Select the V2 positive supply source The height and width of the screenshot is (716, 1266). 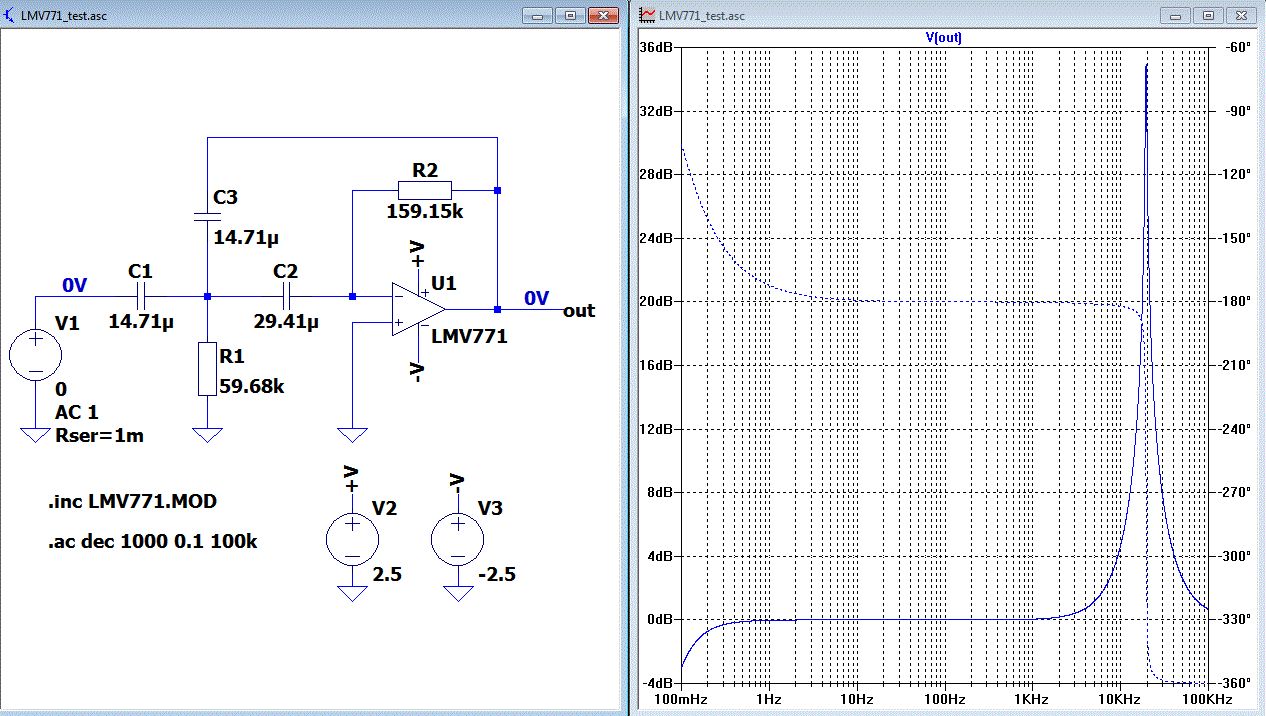(352, 538)
